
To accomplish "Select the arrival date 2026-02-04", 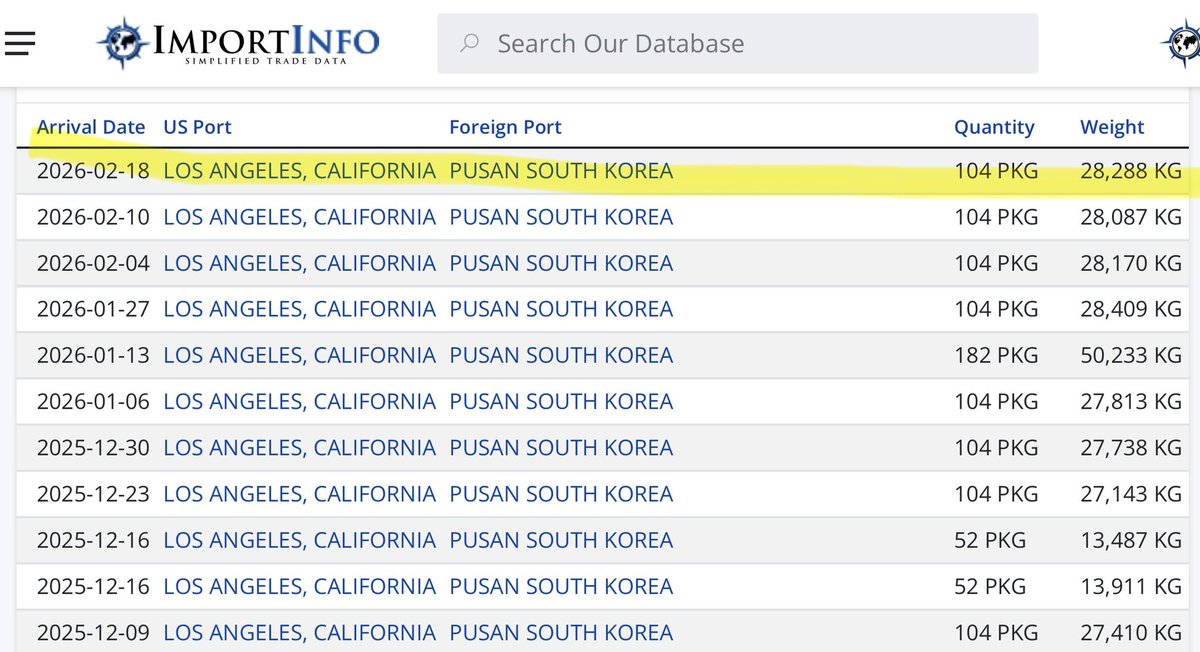I will [93, 263].
